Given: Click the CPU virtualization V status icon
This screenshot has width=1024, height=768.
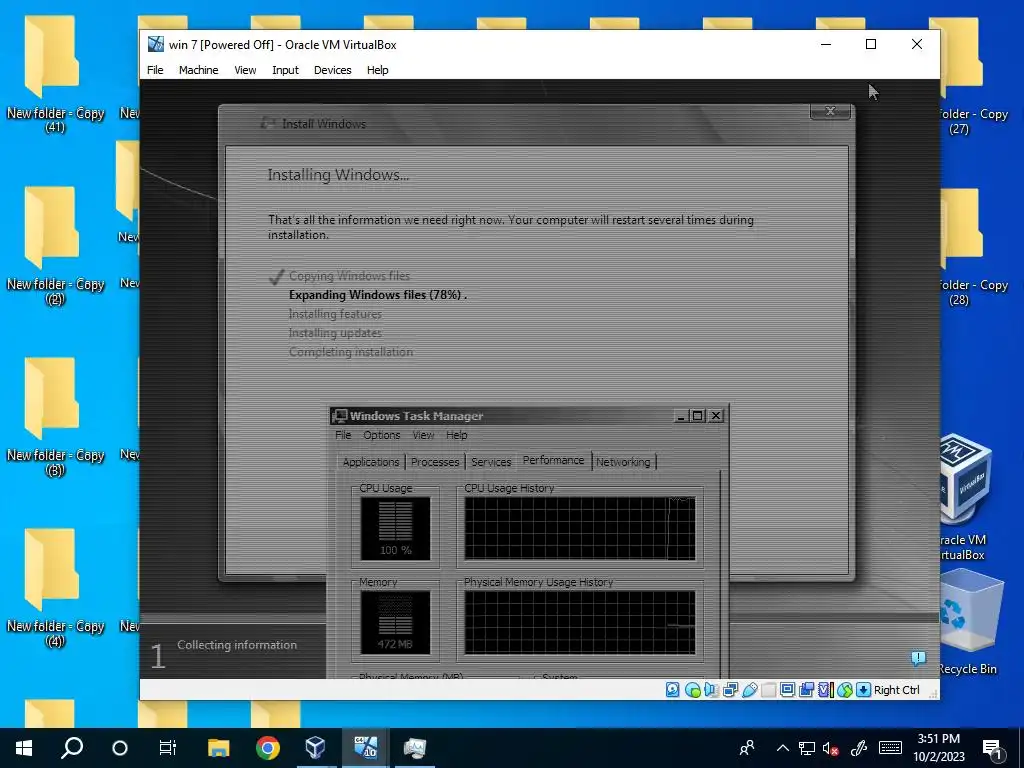Looking at the screenshot, I should point(825,690).
